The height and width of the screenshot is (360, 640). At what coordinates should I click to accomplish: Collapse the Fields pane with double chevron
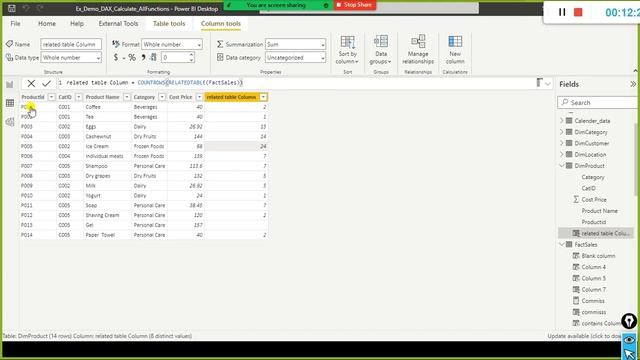click(x=633, y=84)
